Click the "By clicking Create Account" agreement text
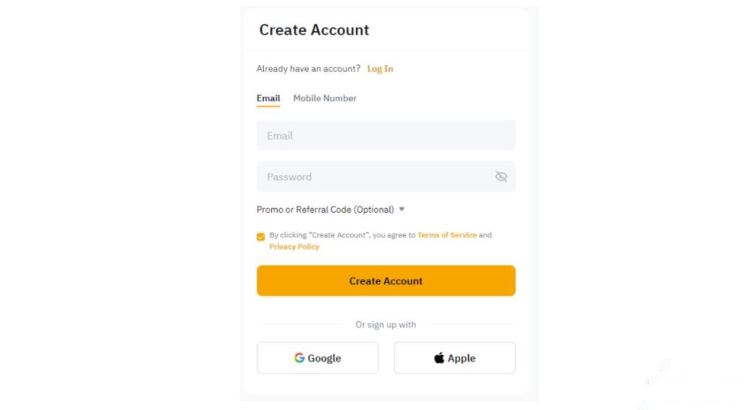Viewport: 750px width, 410px height. 342,235
